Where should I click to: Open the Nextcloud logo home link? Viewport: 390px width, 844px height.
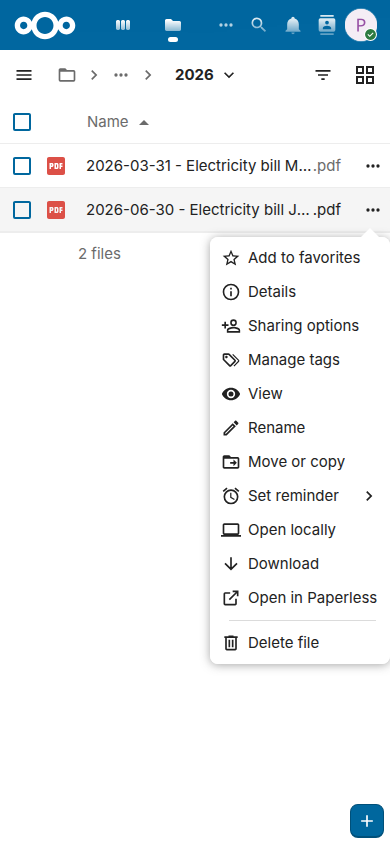pyautogui.click(x=45, y=25)
